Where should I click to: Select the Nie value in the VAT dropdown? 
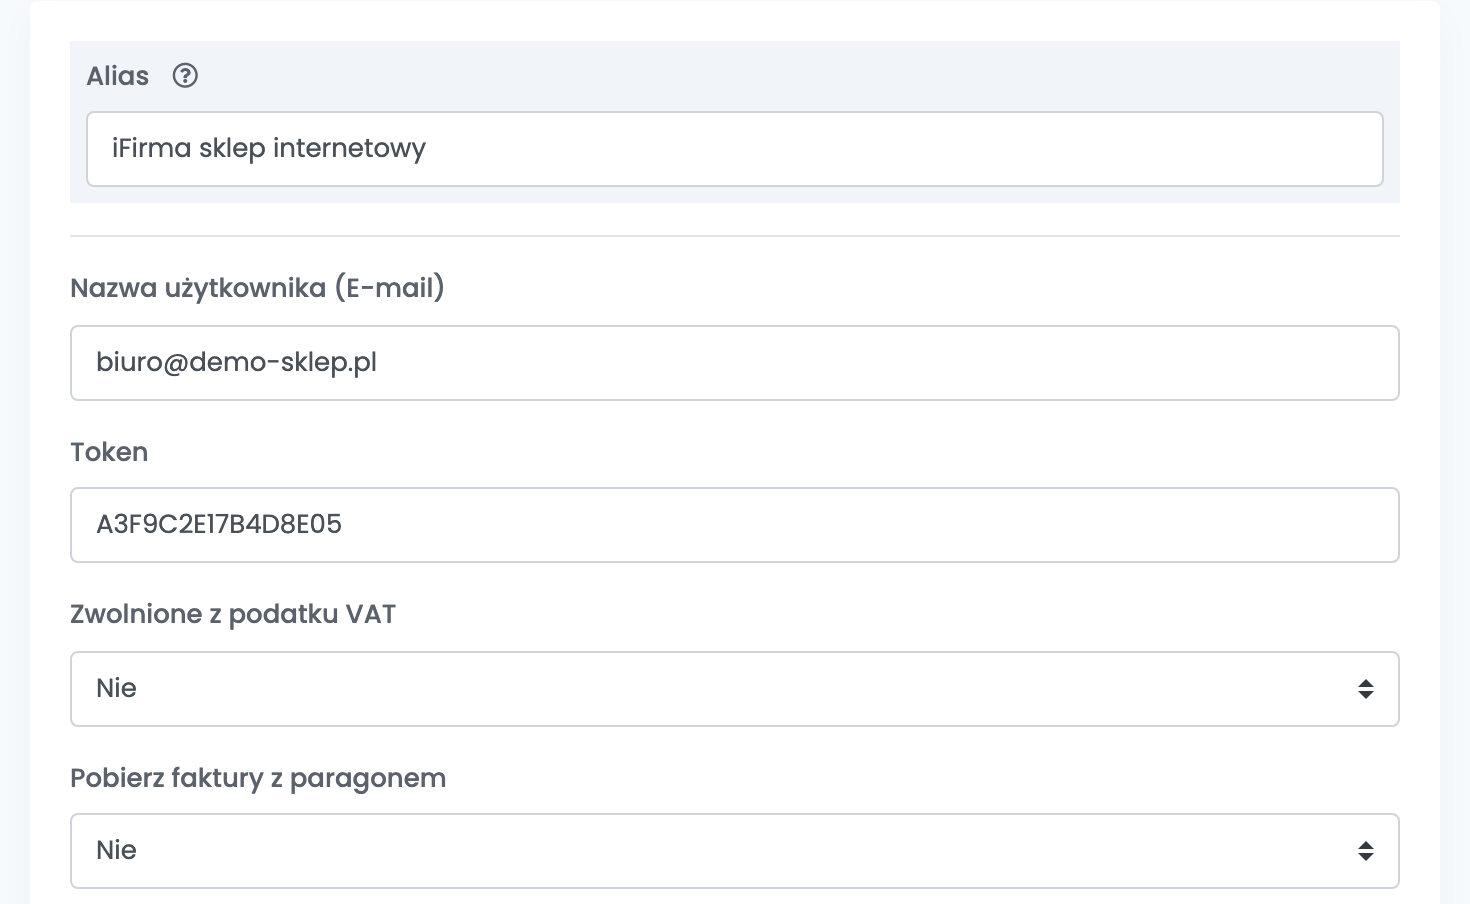[x=116, y=688]
